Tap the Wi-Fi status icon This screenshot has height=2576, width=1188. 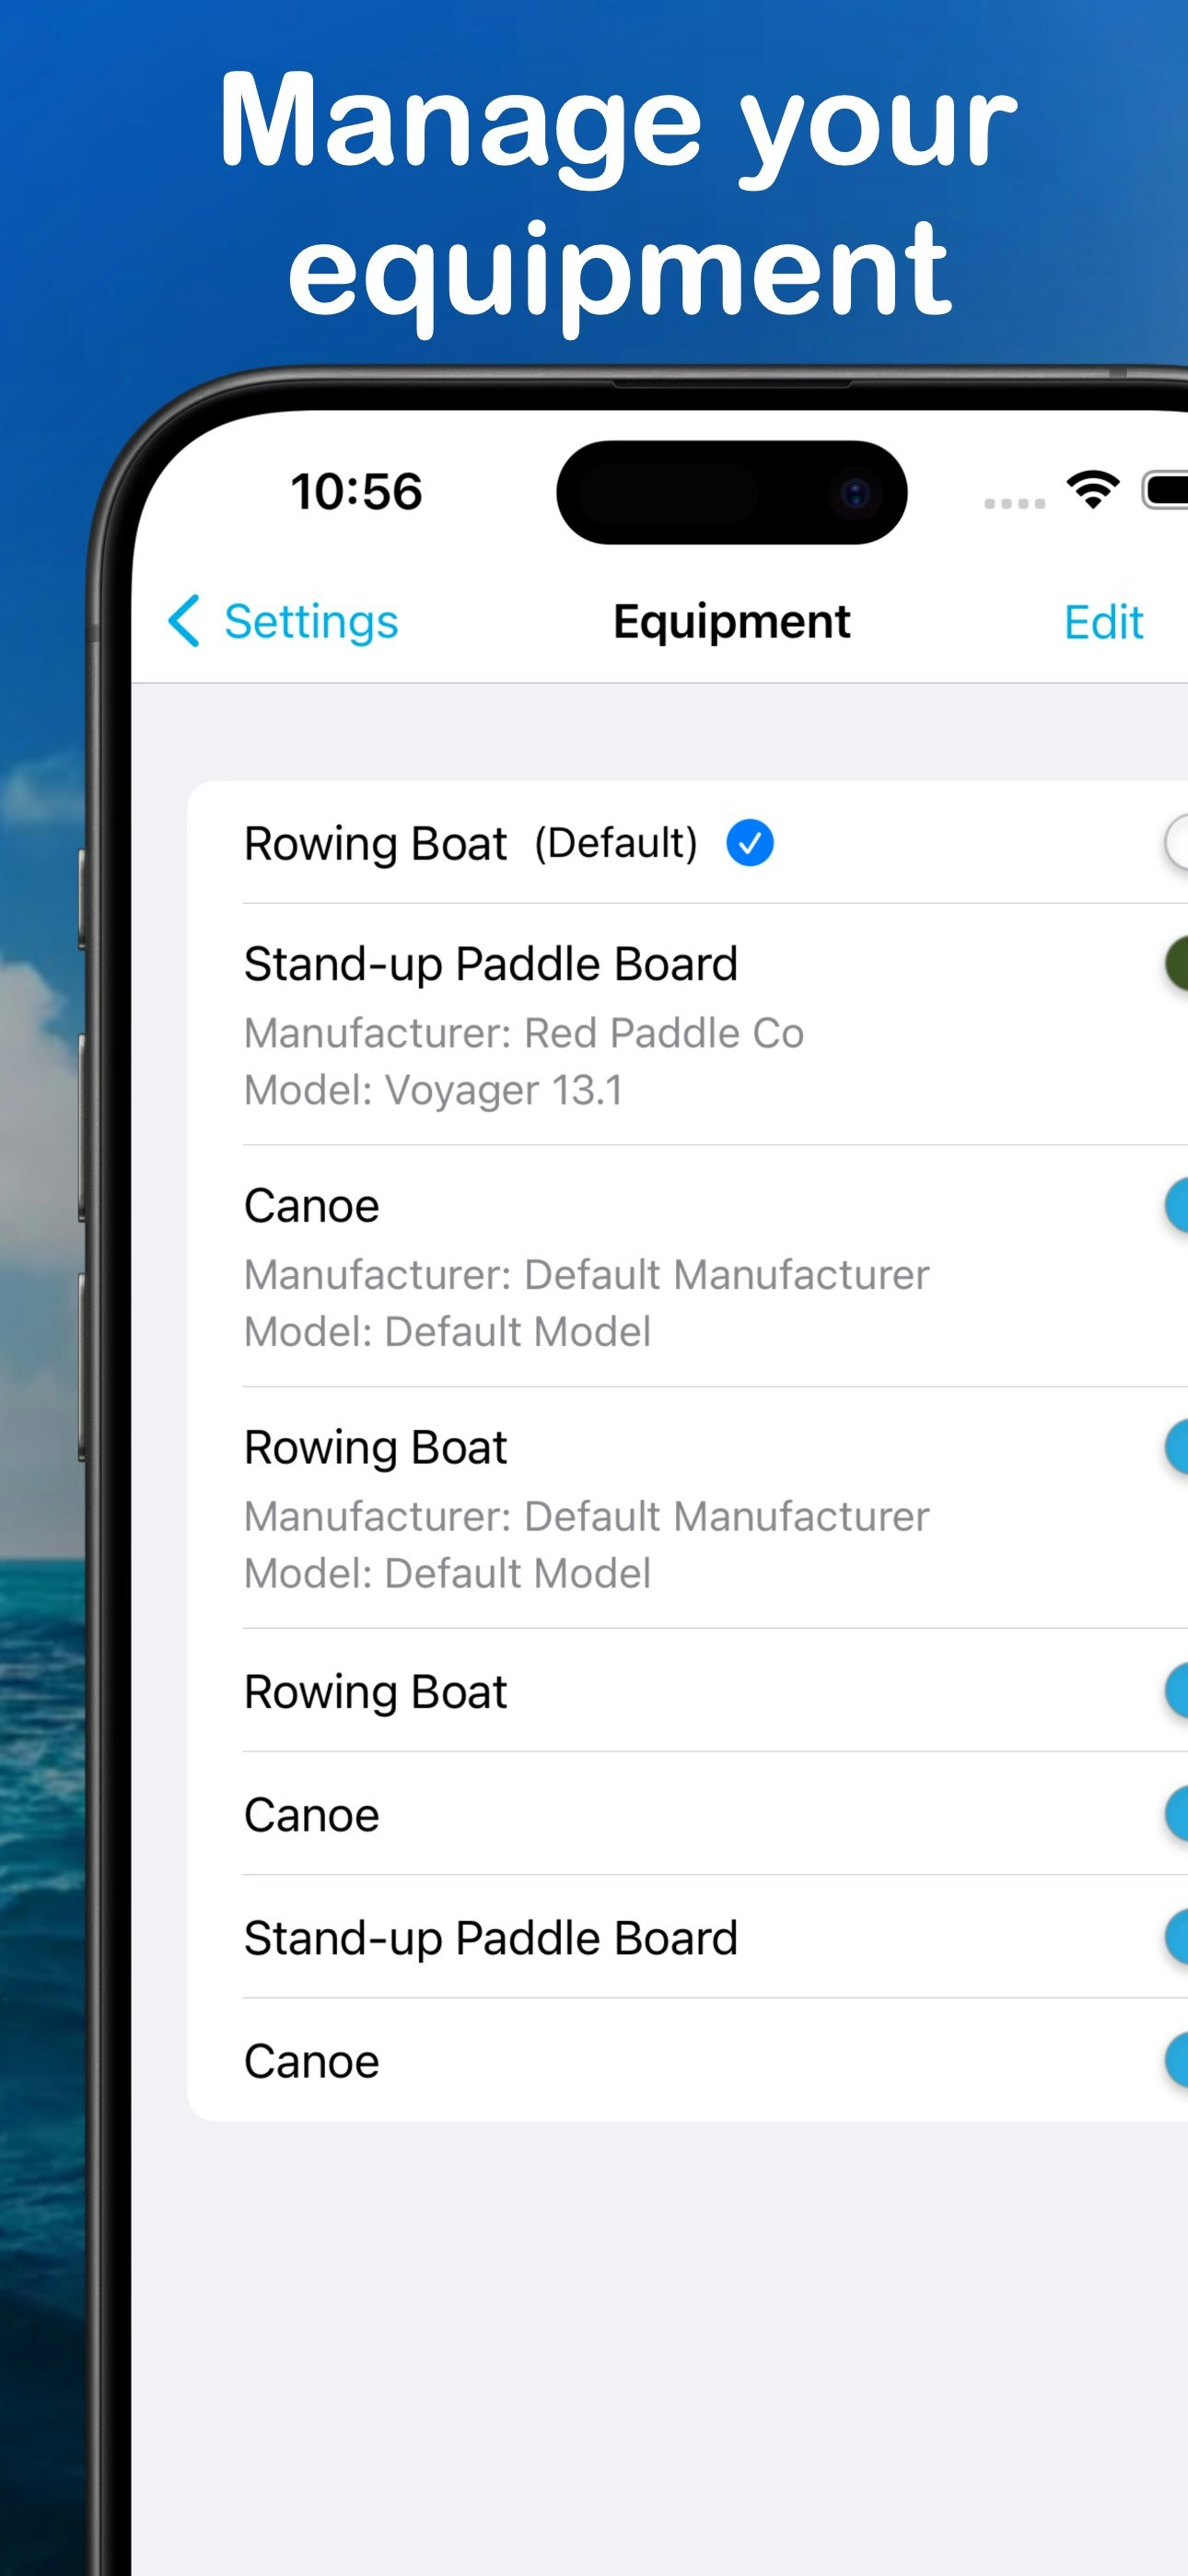[1092, 489]
